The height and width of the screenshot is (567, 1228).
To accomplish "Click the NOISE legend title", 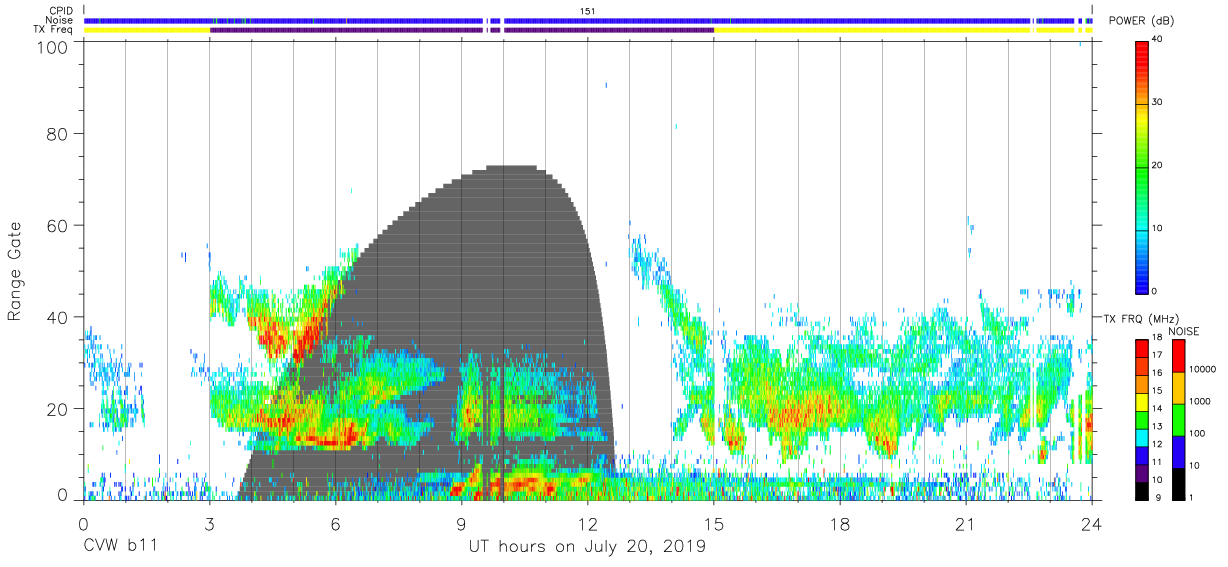I will (1184, 331).
